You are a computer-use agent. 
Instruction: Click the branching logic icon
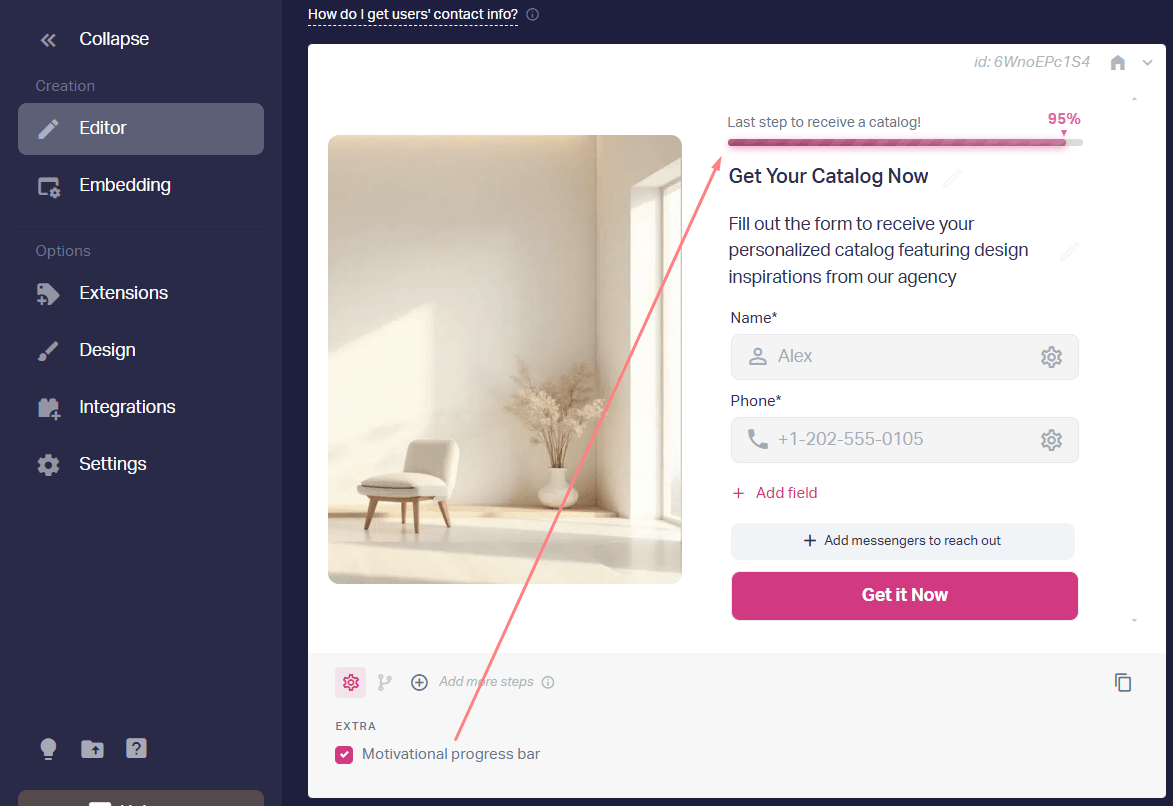pyautogui.click(x=385, y=683)
